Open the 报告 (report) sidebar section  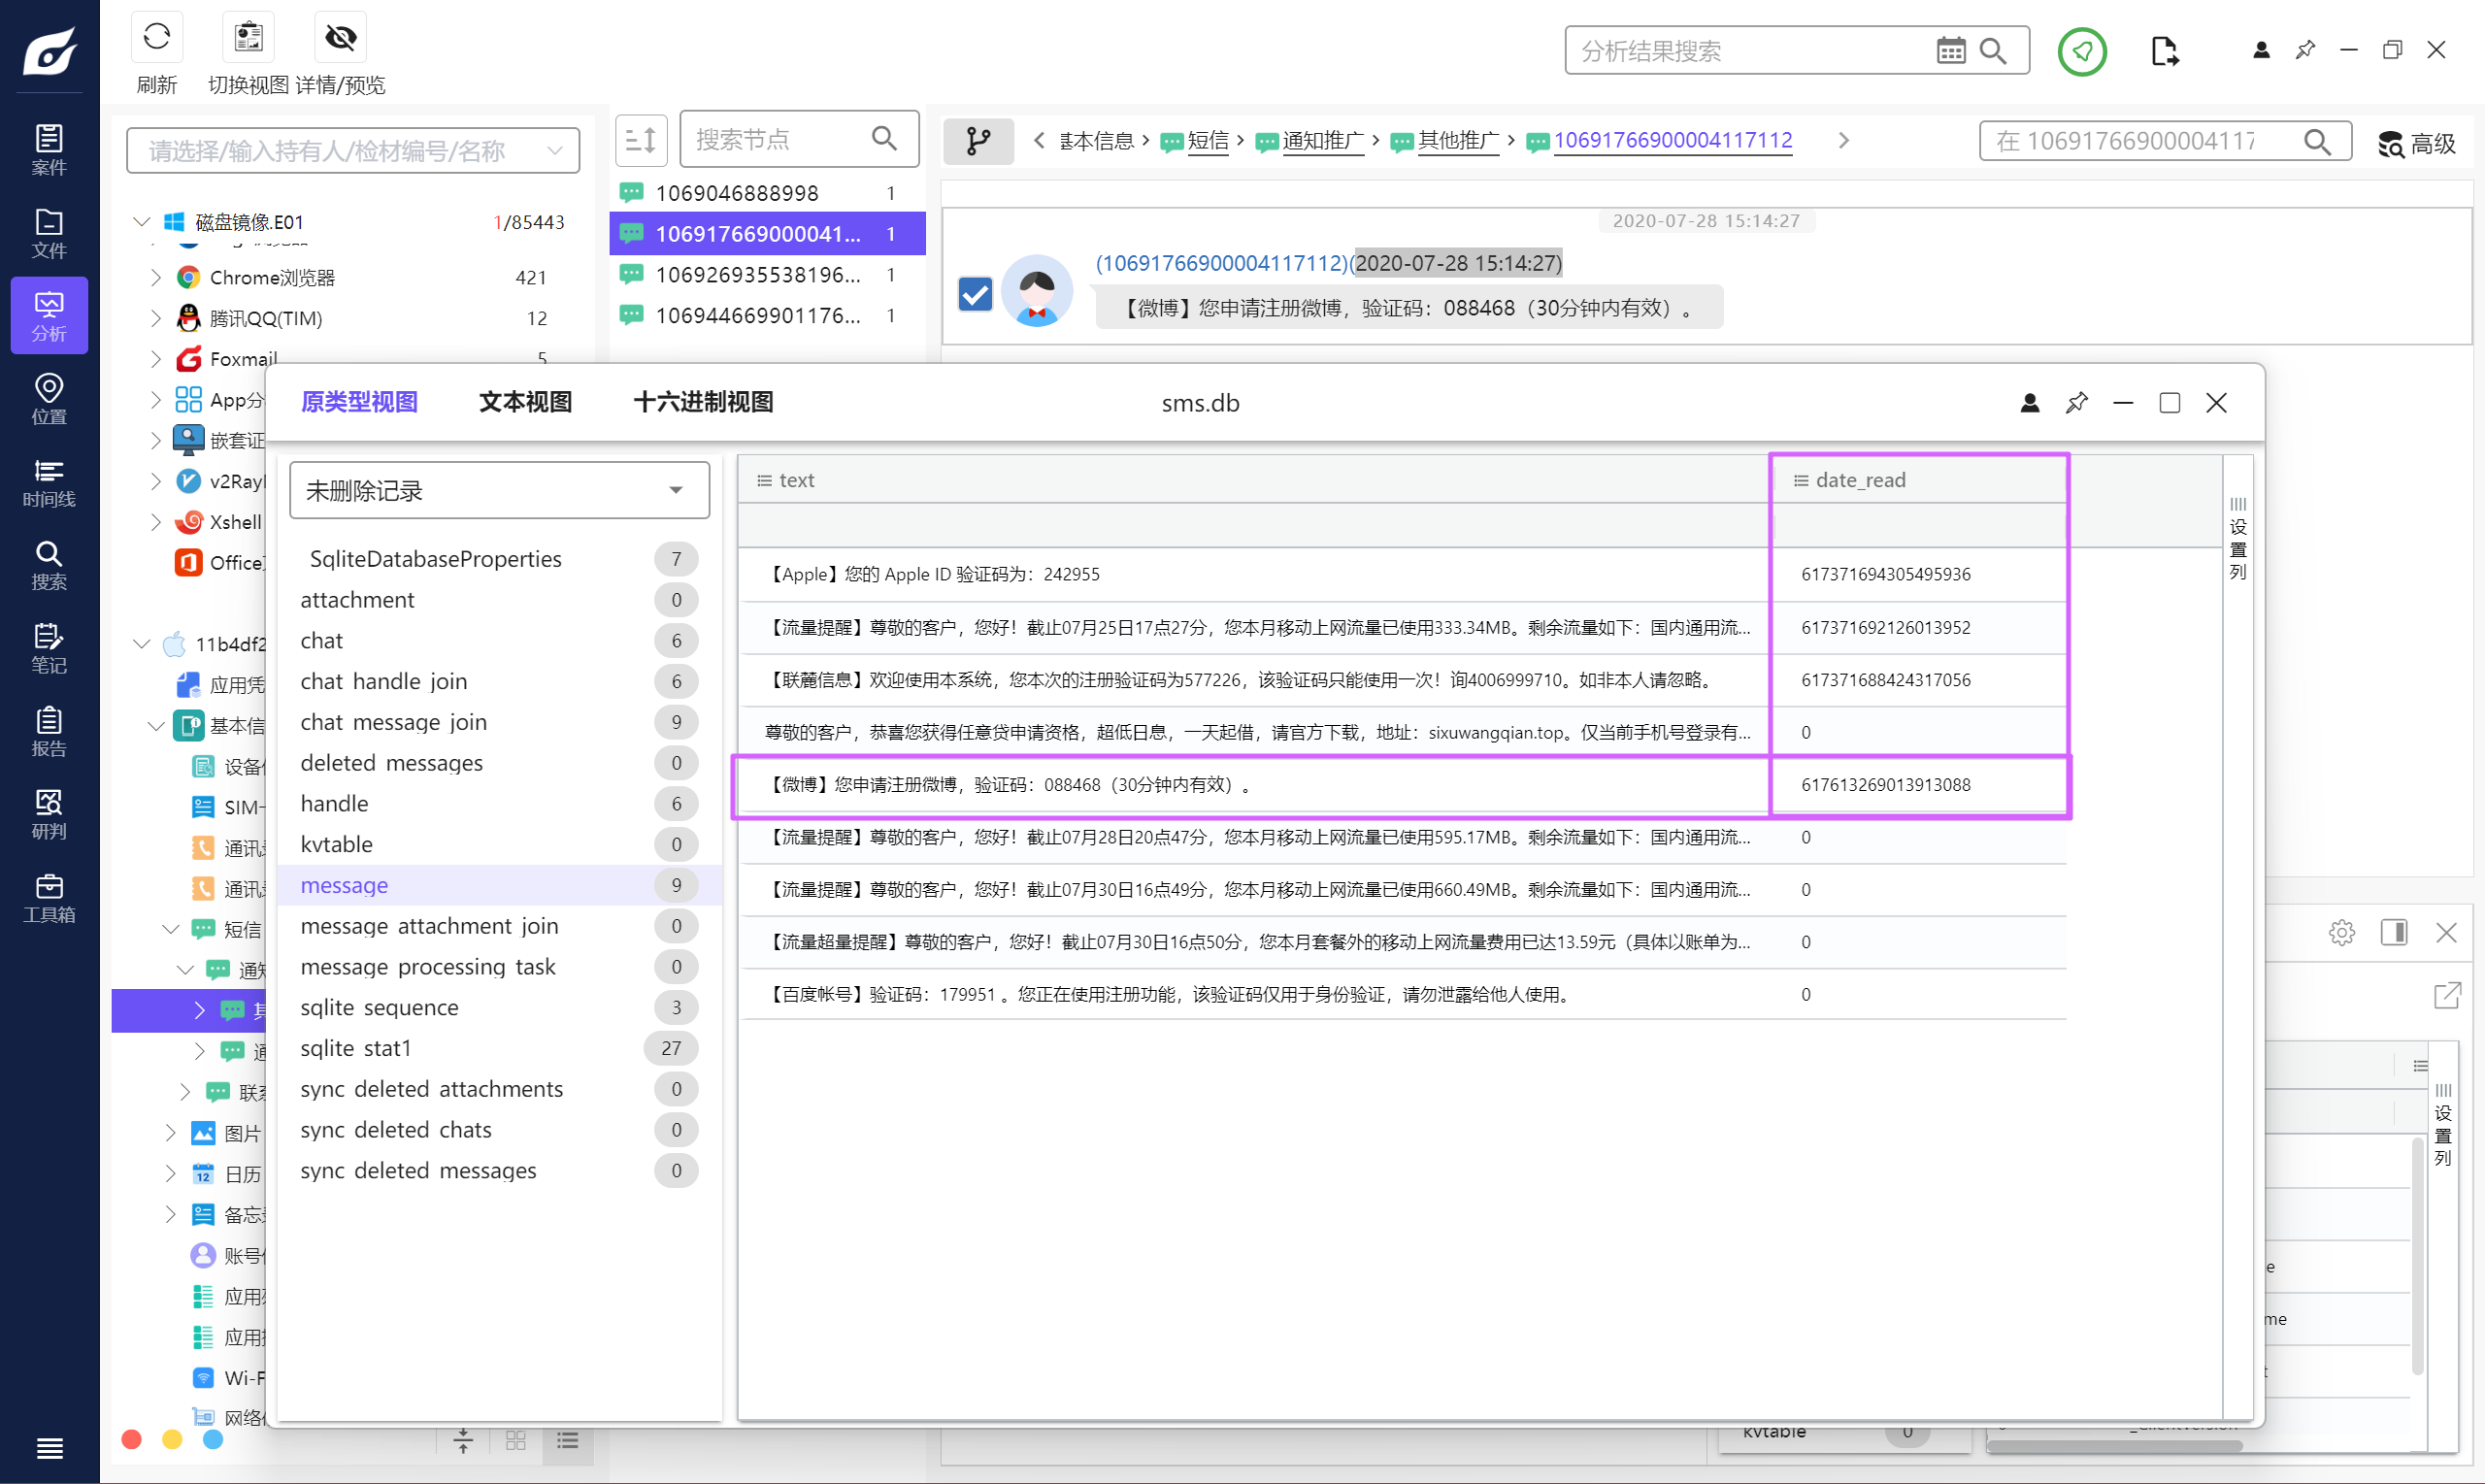49,731
